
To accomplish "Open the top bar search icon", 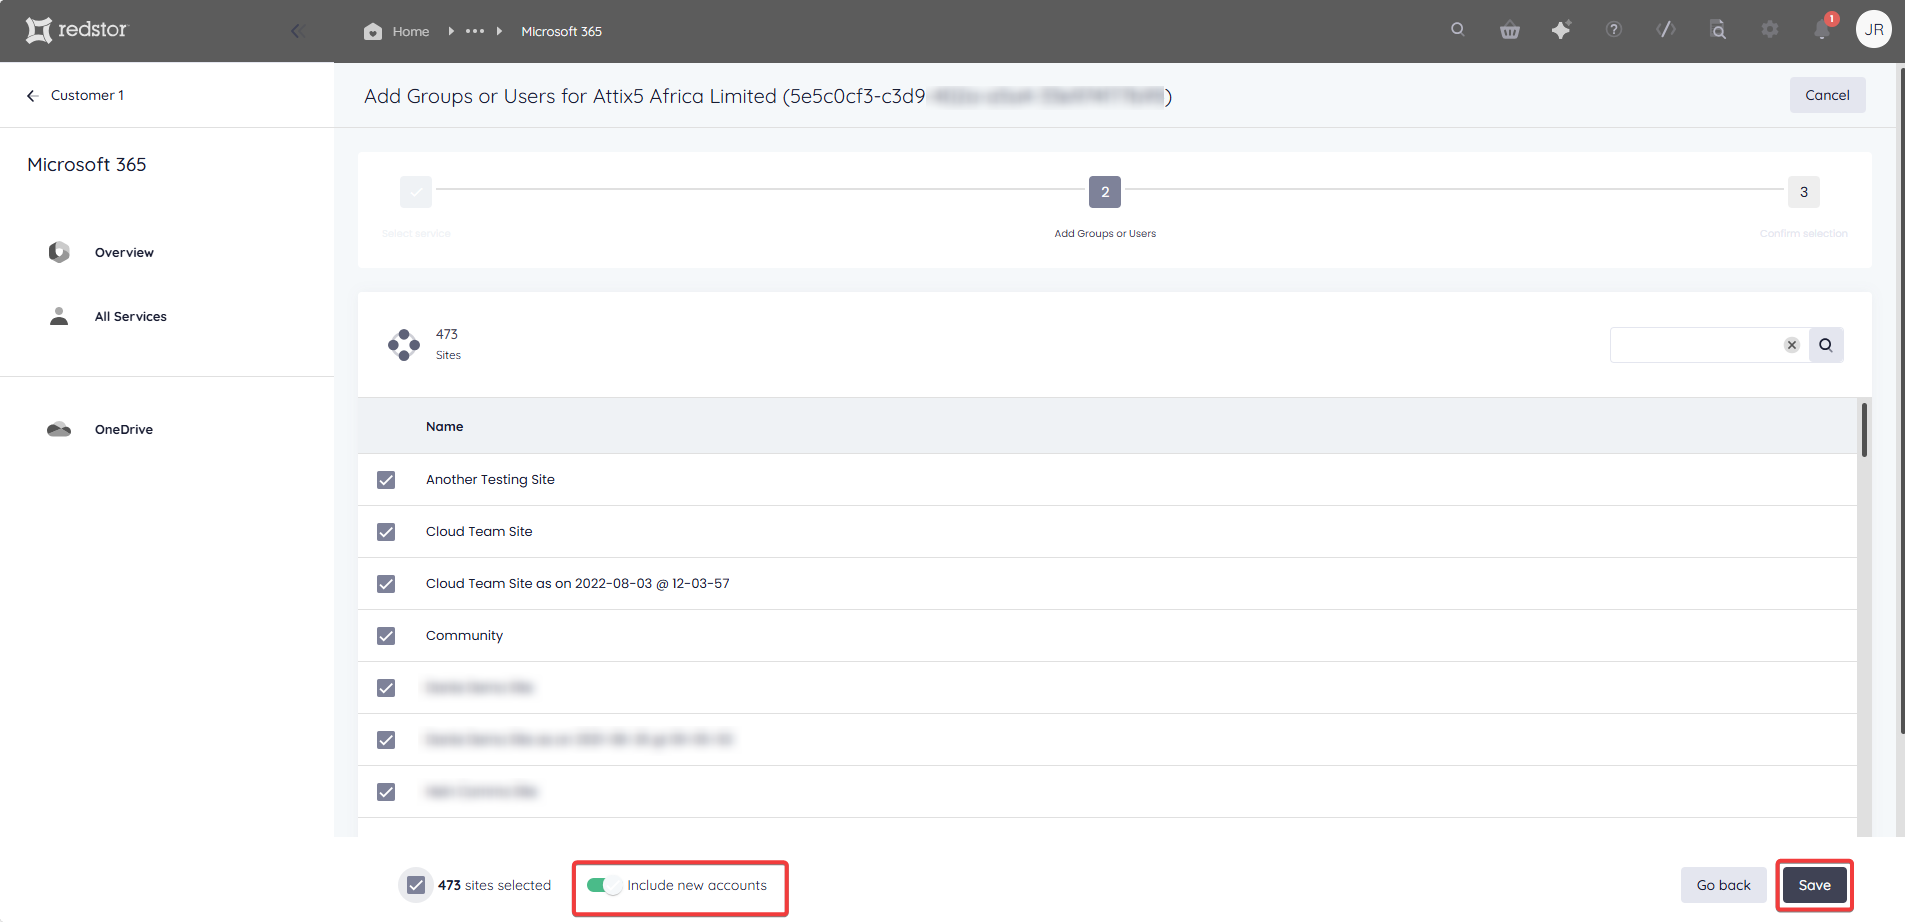I will pos(1458,30).
